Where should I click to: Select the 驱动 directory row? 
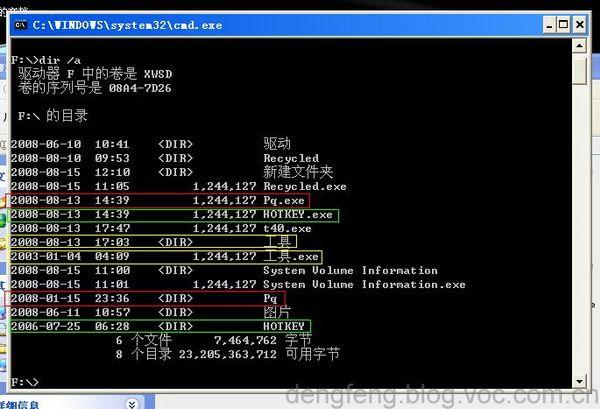pos(151,144)
